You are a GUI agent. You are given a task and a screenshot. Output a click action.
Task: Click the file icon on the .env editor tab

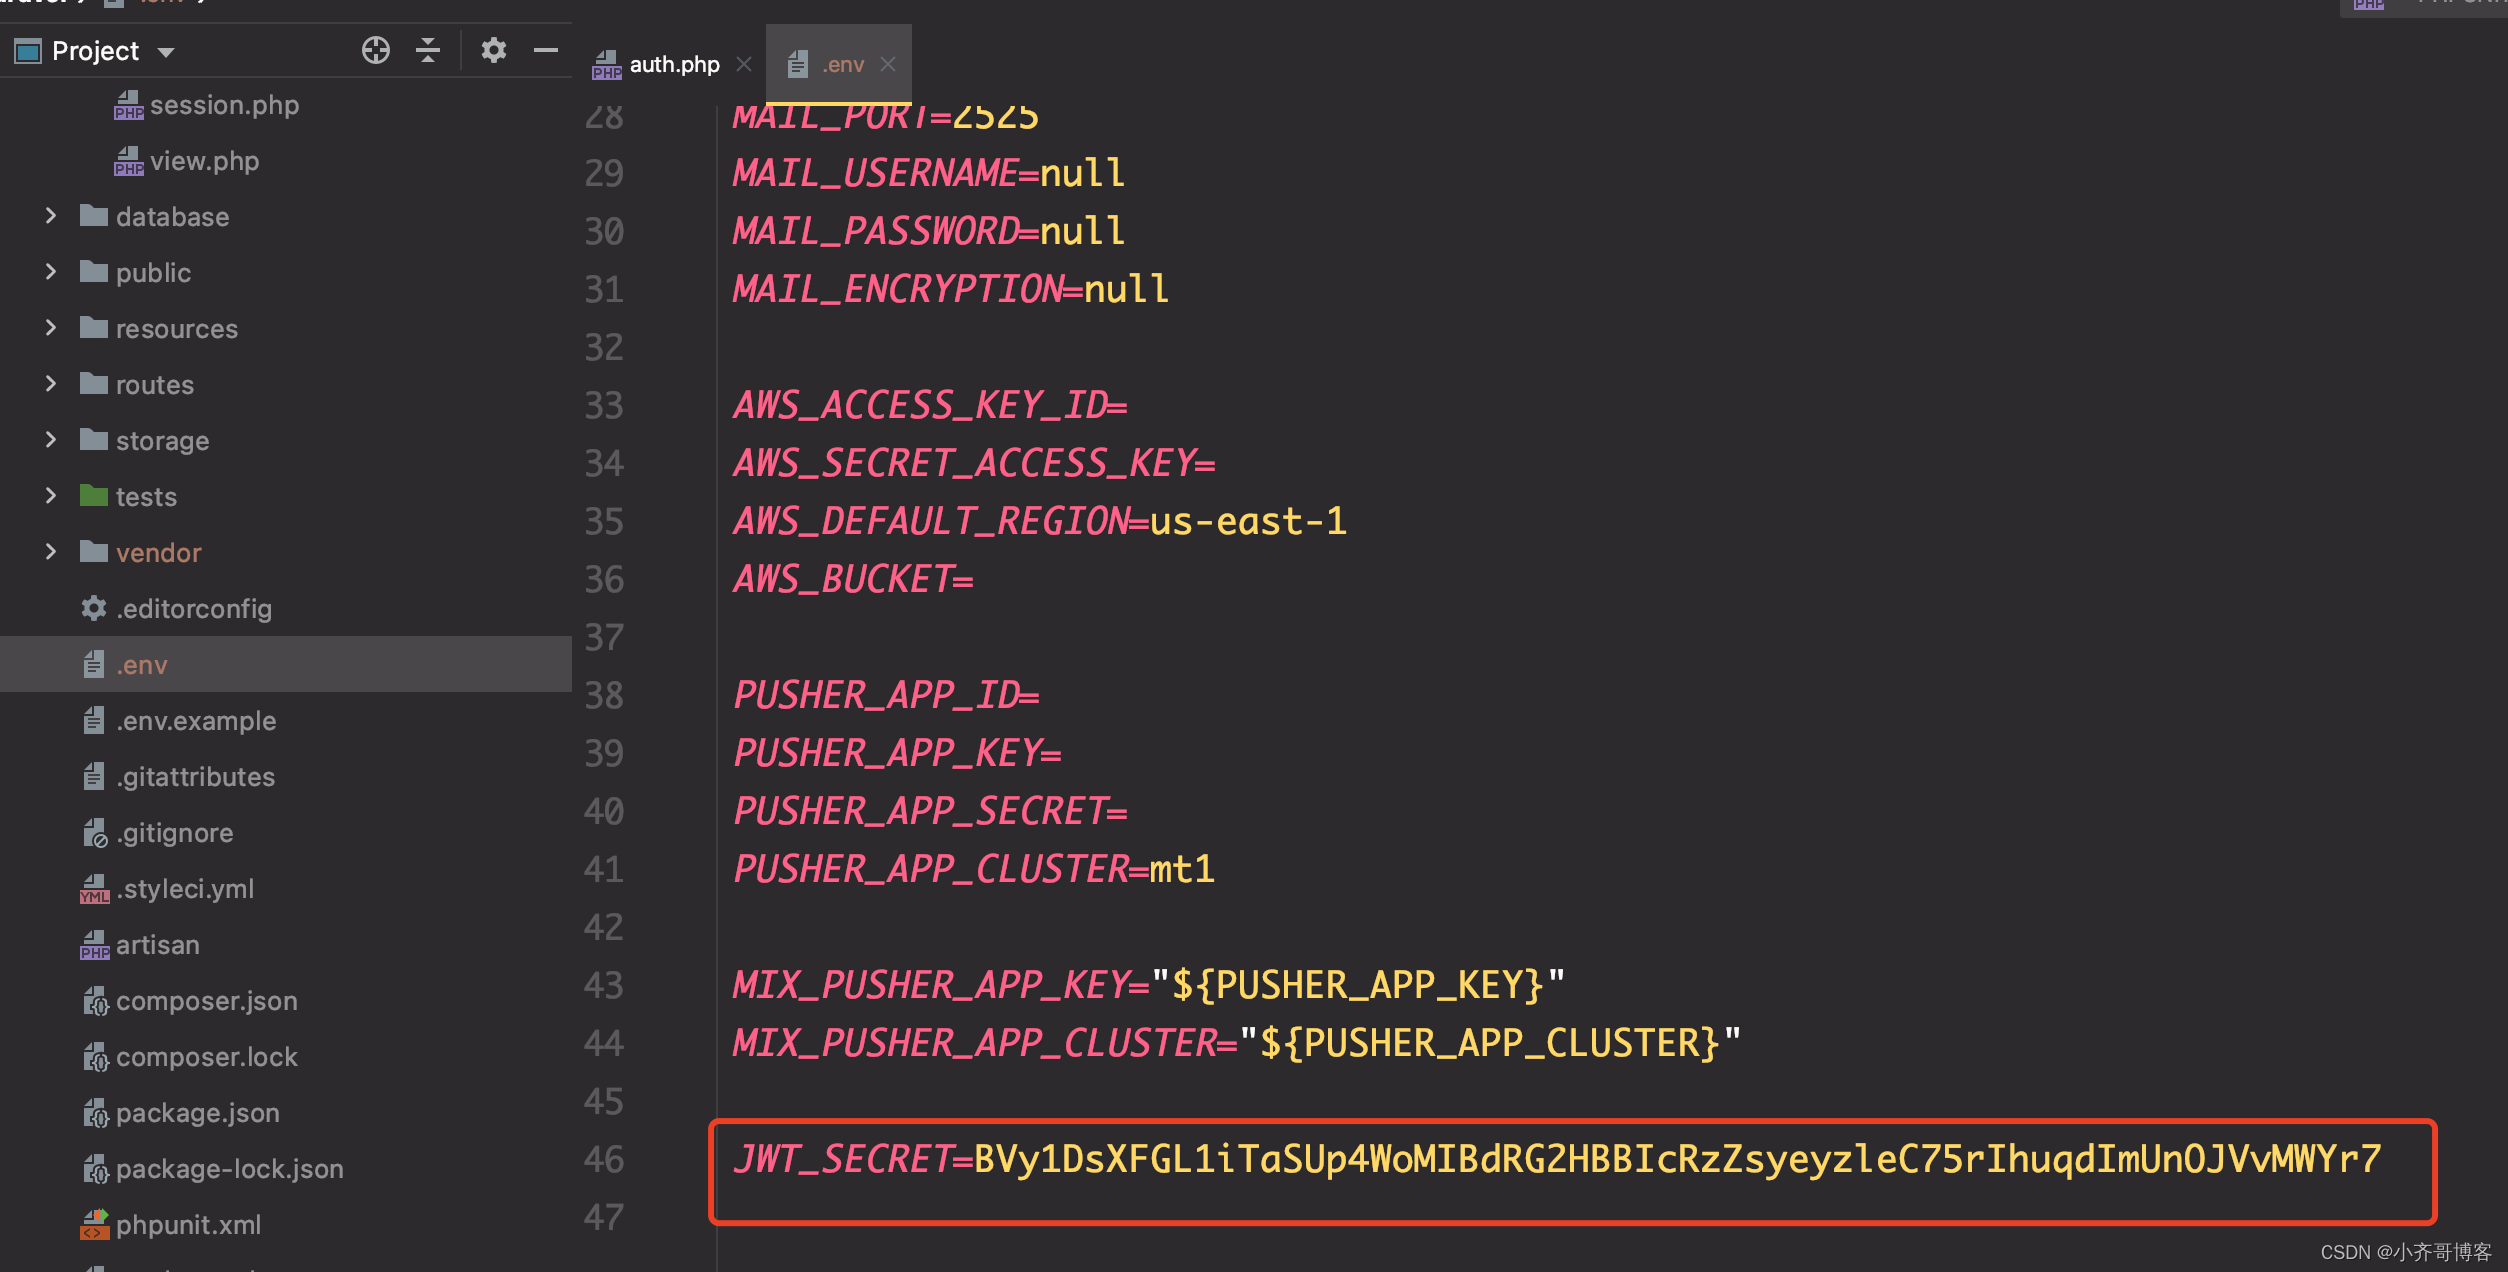[797, 63]
